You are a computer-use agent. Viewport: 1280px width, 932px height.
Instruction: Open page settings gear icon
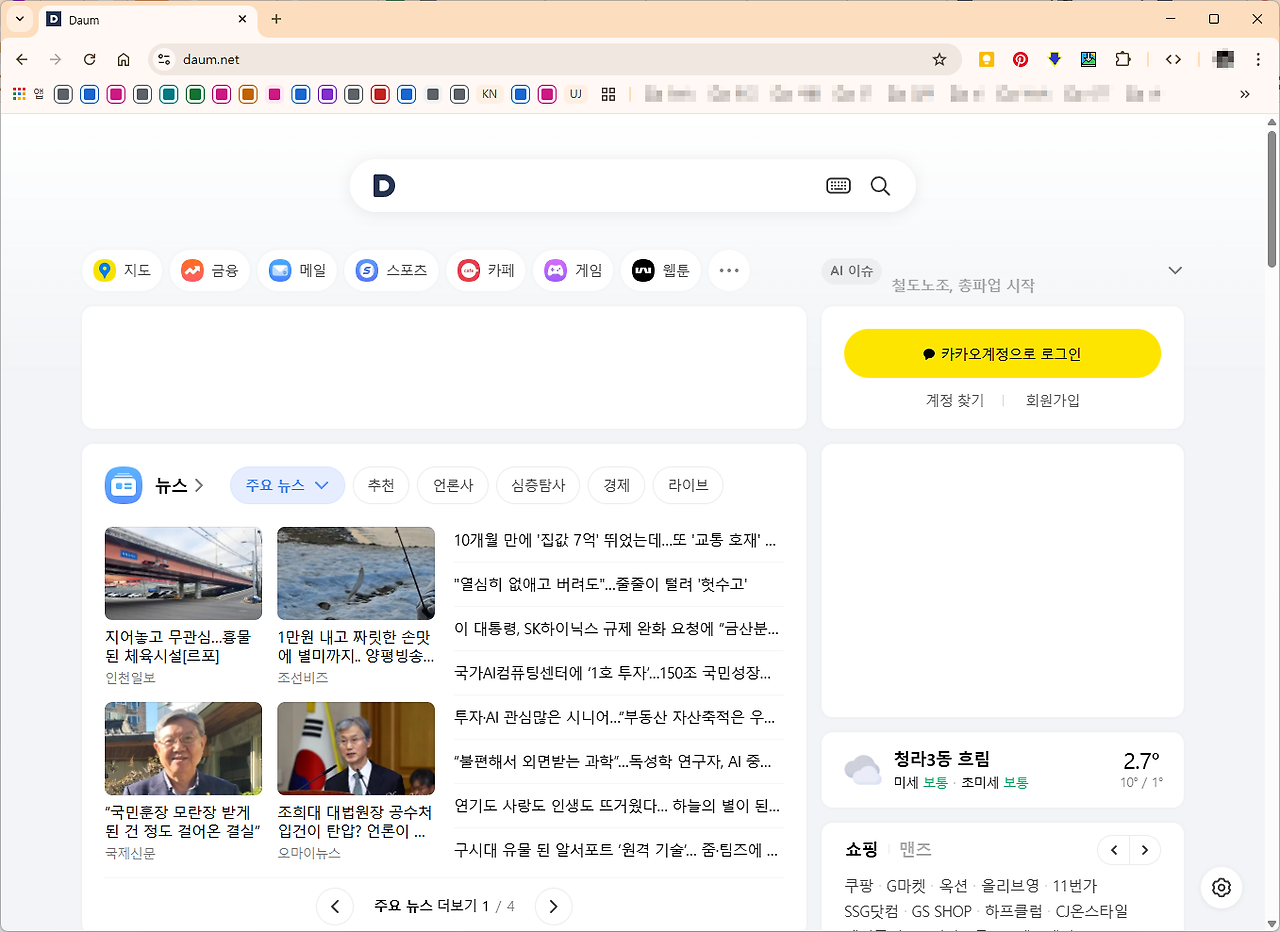(x=1221, y=887)
